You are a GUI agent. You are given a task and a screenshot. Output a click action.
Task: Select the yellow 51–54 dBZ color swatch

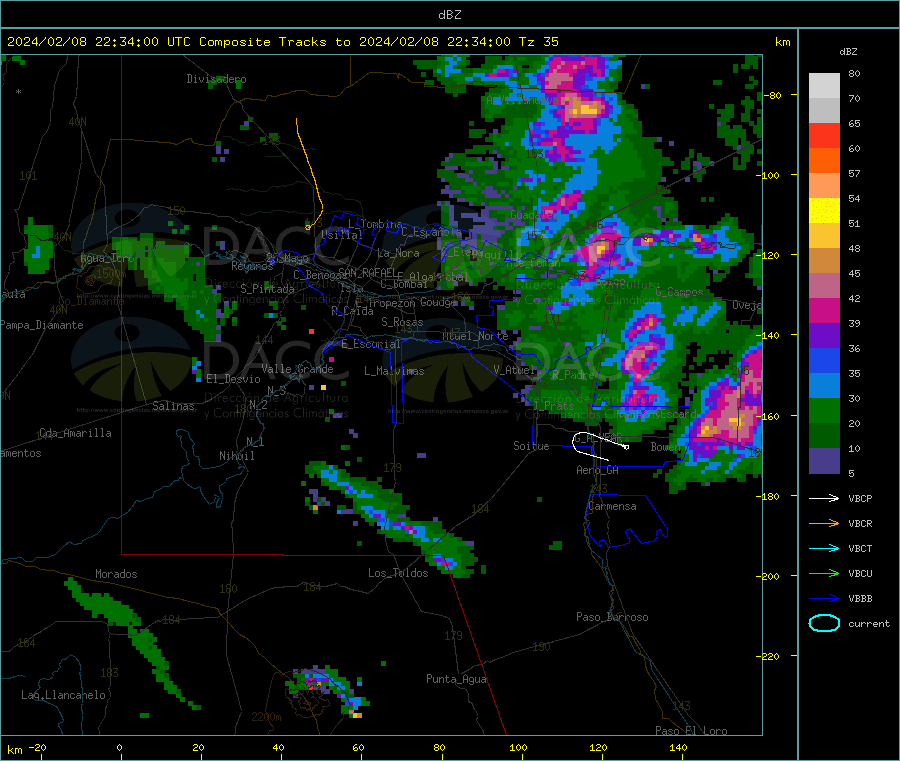pyautogui.click(x=824, y=211)
